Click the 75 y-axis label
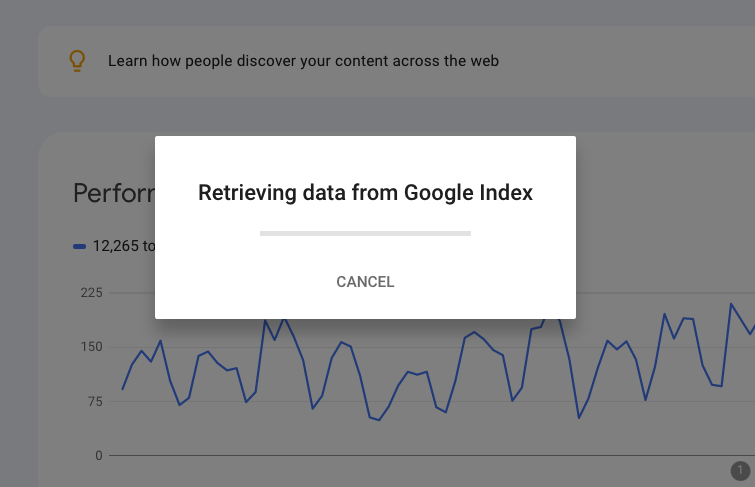Screen dimensions: 755x487 click(x=94, y=401)
